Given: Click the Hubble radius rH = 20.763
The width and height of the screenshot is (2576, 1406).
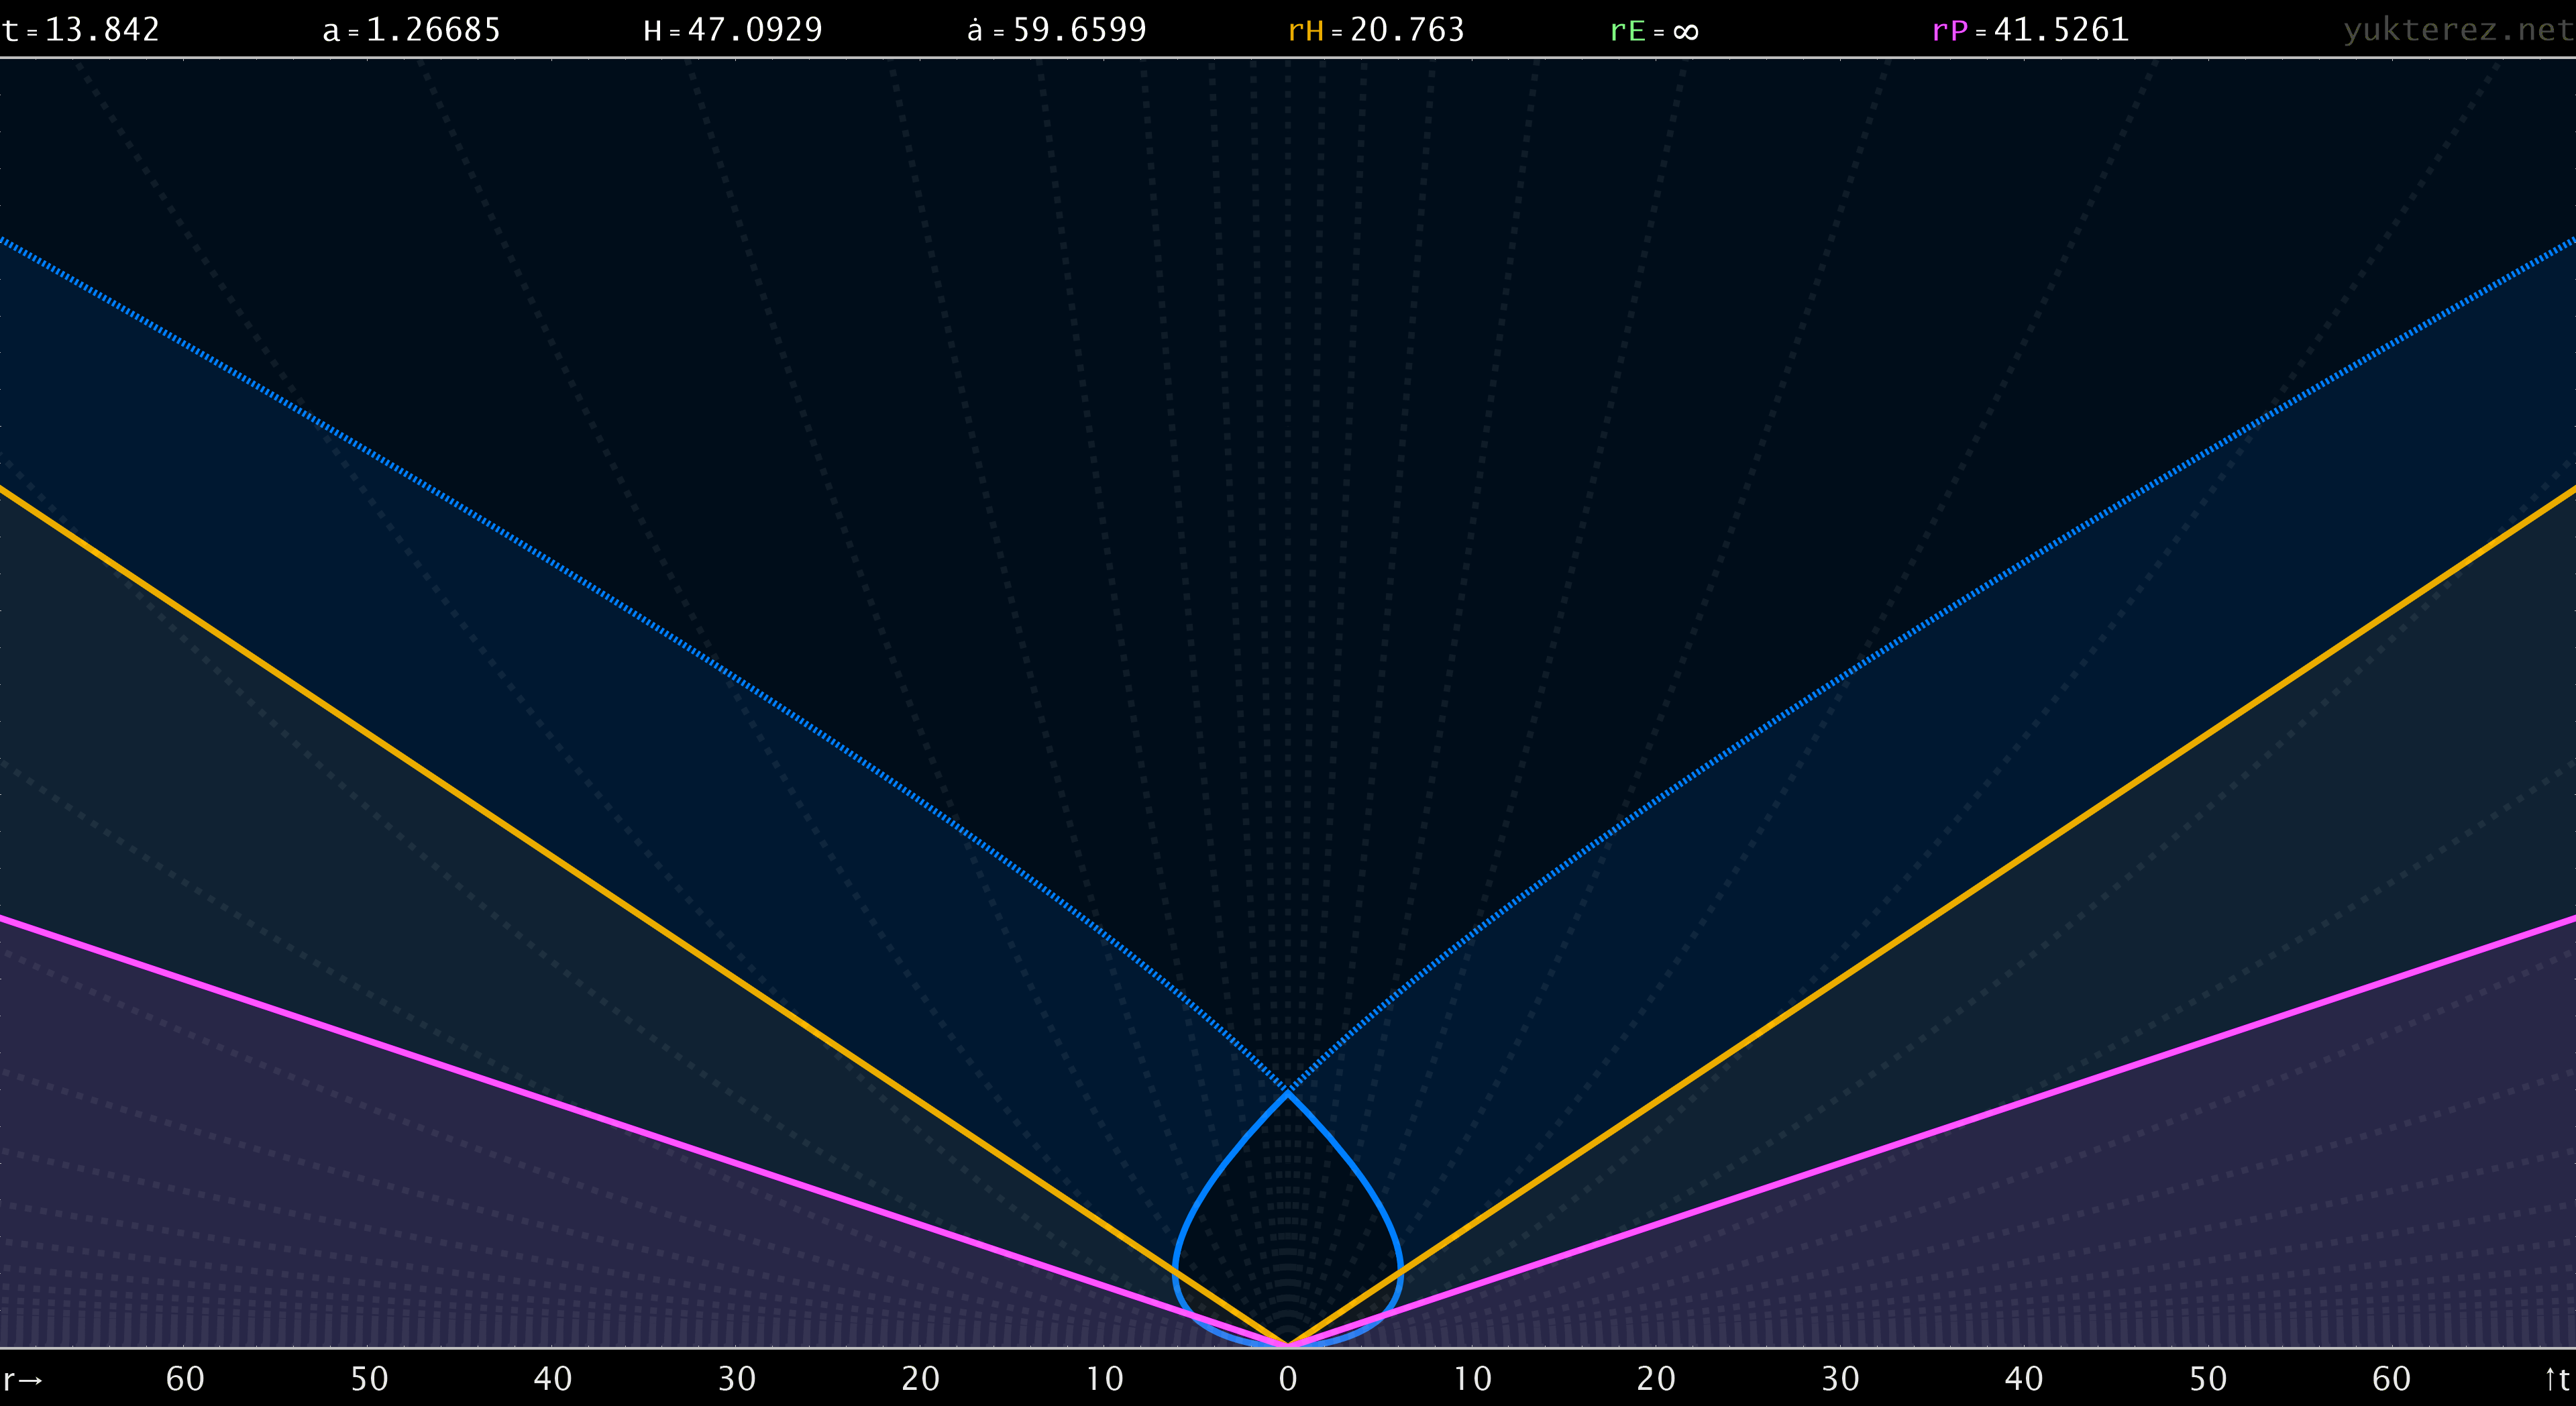Looking at the screenshot, I should point(1376,30).
